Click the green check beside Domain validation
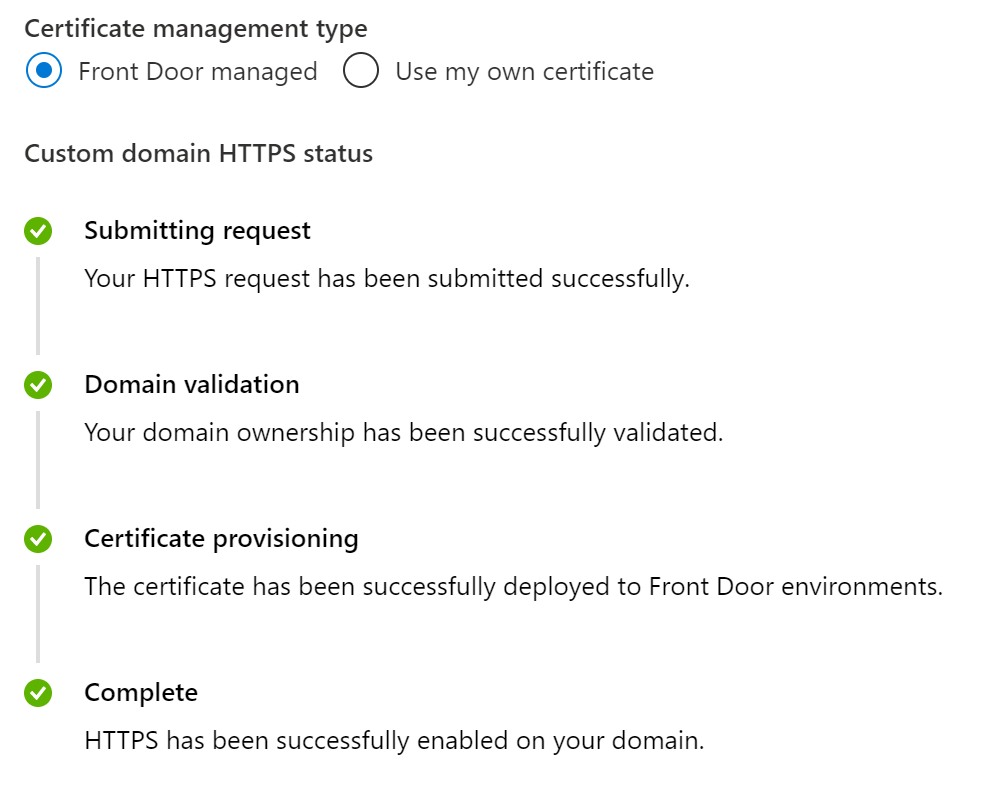Image resolution: width=1001 pixels, height=791 pixels. [38, 385]
